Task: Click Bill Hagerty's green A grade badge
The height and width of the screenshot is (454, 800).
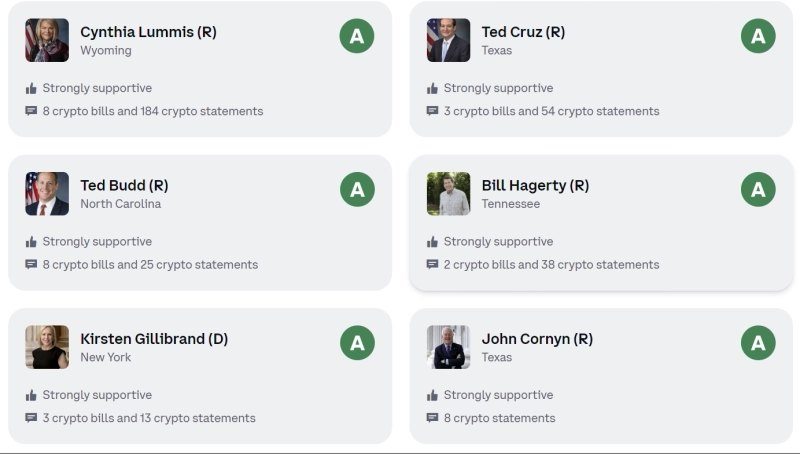Action: coord(758,189)
